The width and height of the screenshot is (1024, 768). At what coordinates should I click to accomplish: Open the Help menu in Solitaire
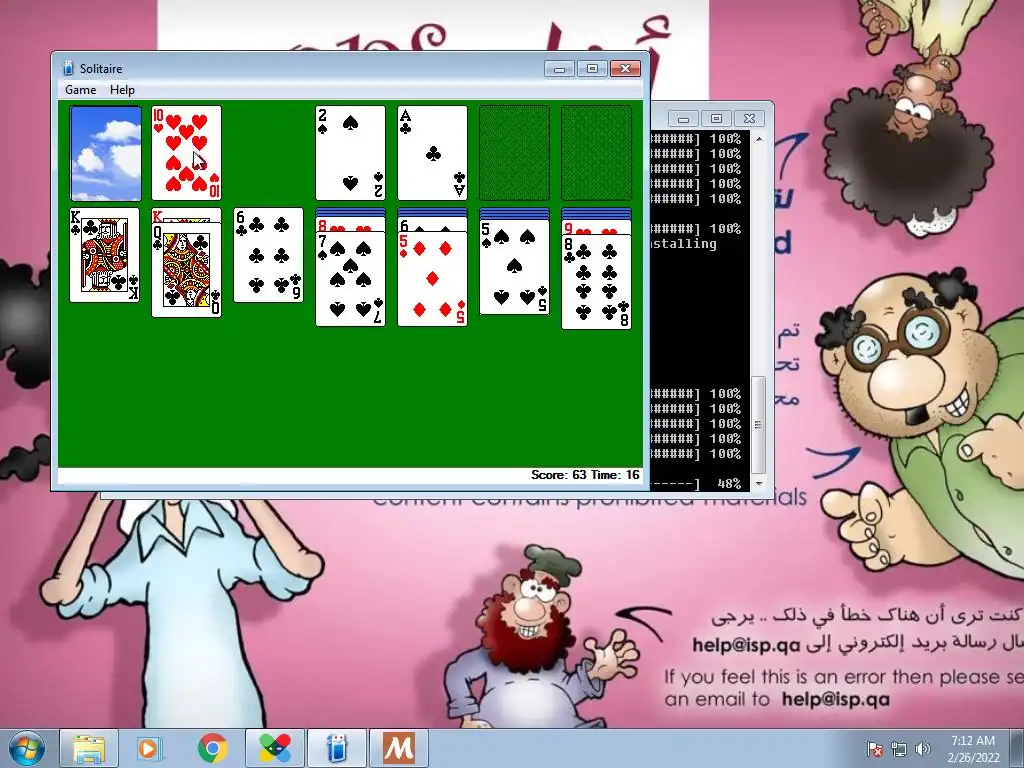[122, 90]
